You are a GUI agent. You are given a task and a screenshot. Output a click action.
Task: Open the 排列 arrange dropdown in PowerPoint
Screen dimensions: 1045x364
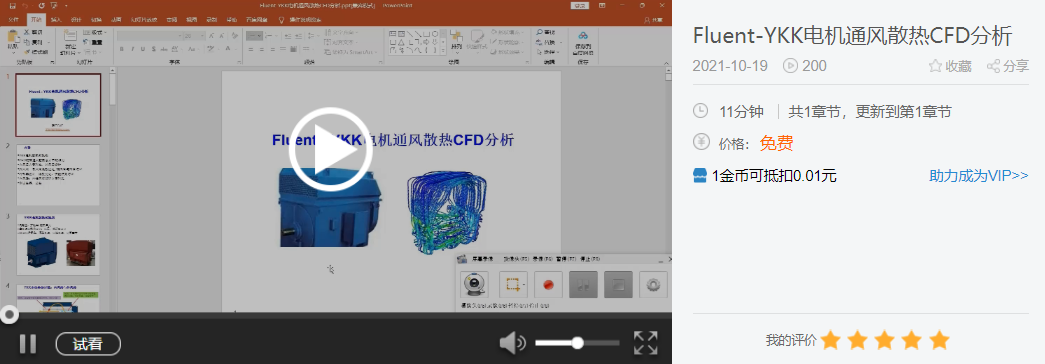point(457,41)
